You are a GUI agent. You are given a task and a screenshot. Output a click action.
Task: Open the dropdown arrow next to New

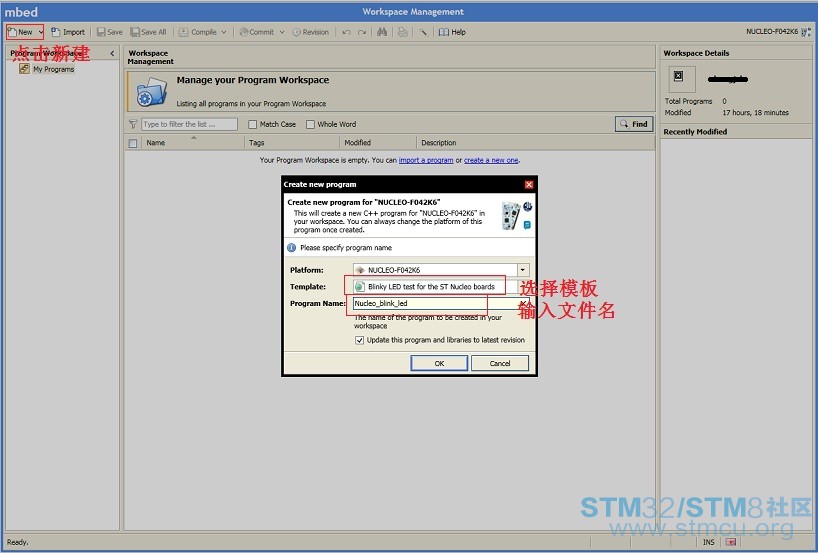tap(41, 32)
